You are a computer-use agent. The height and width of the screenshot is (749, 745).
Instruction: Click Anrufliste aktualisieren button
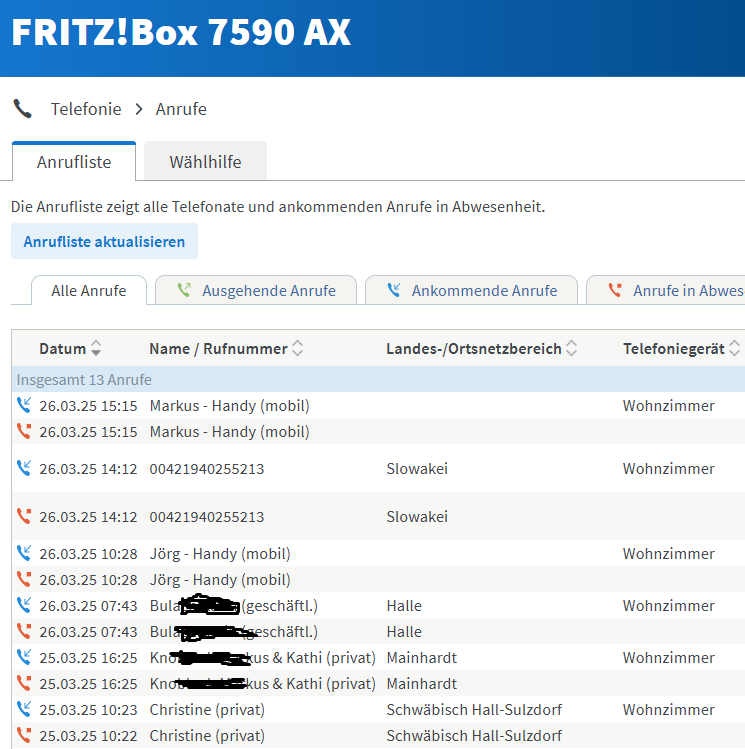(x=104, y=241)
